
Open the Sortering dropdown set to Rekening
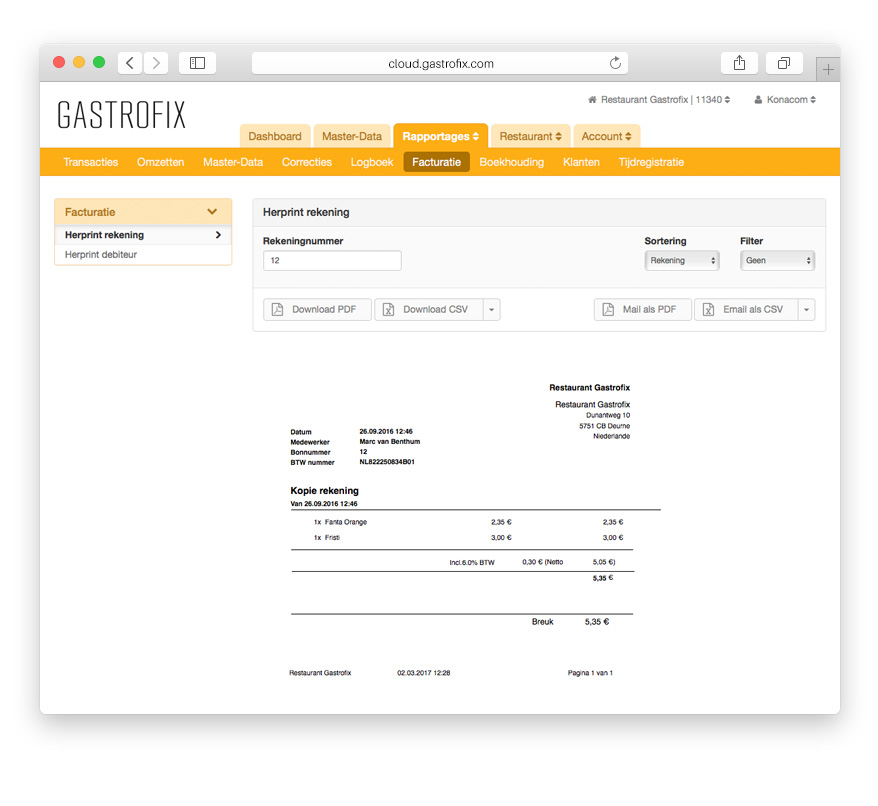[681, 260]
